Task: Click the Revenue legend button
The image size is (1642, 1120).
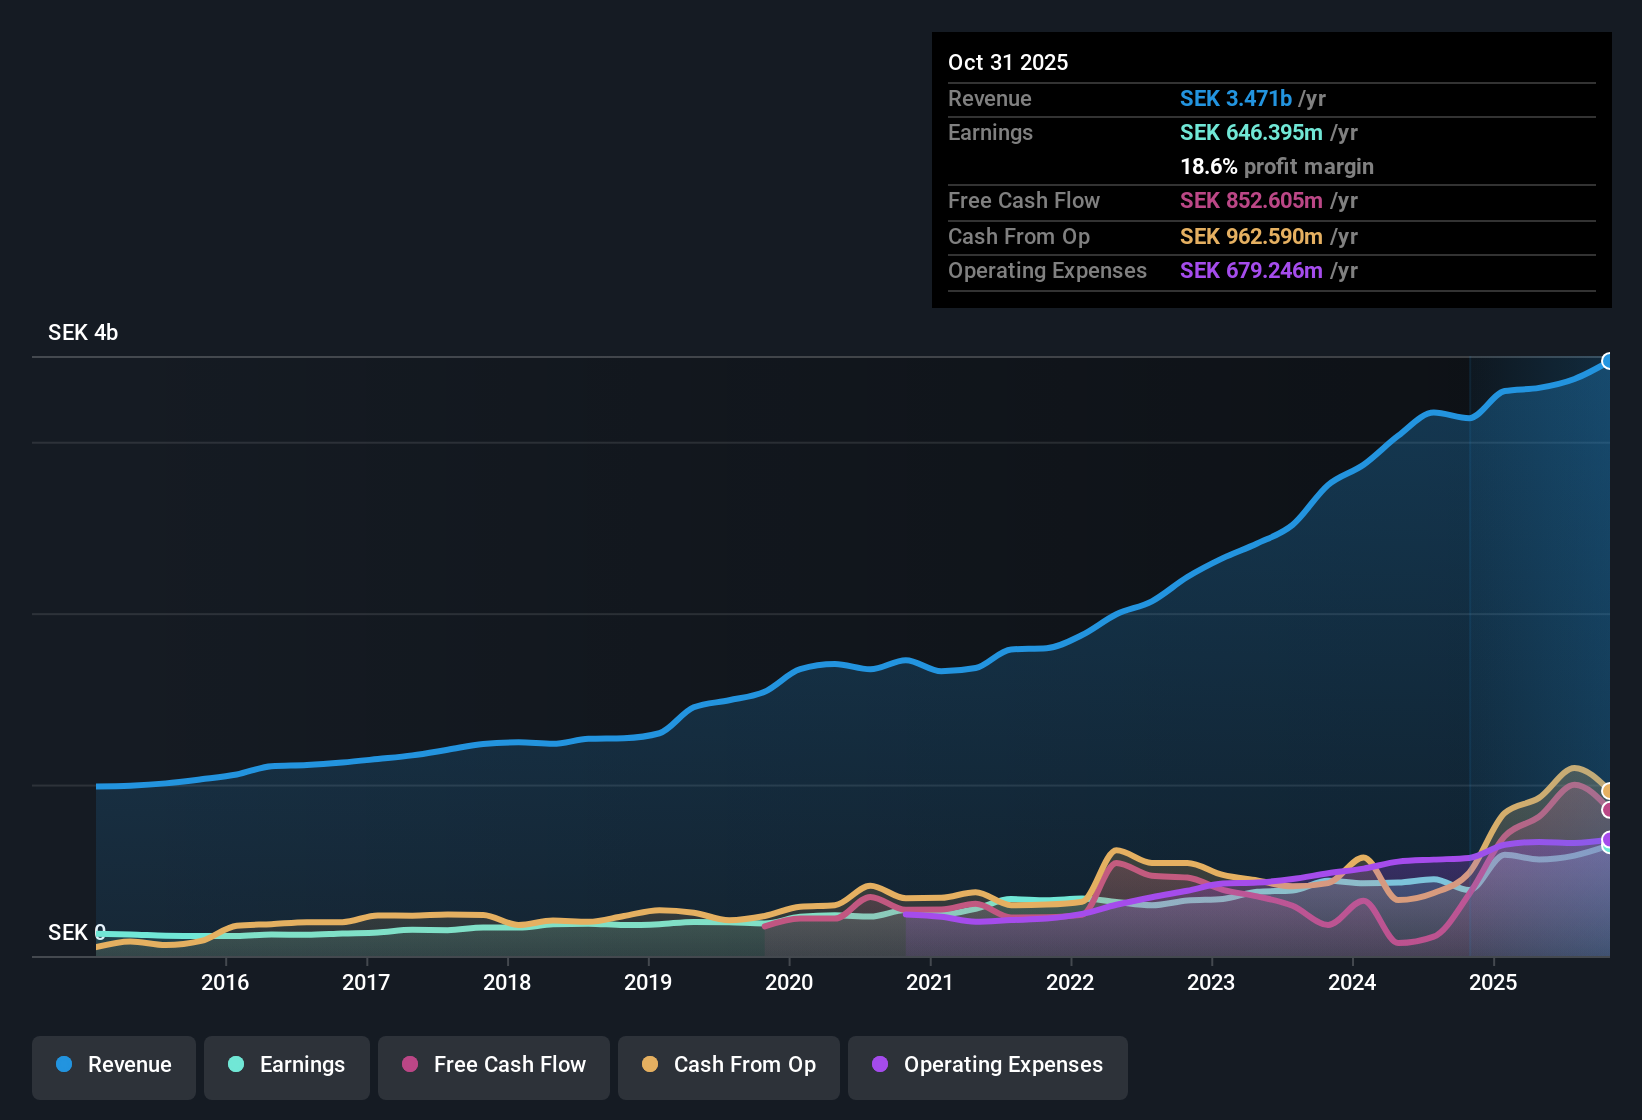Action: pos(113,1065)
